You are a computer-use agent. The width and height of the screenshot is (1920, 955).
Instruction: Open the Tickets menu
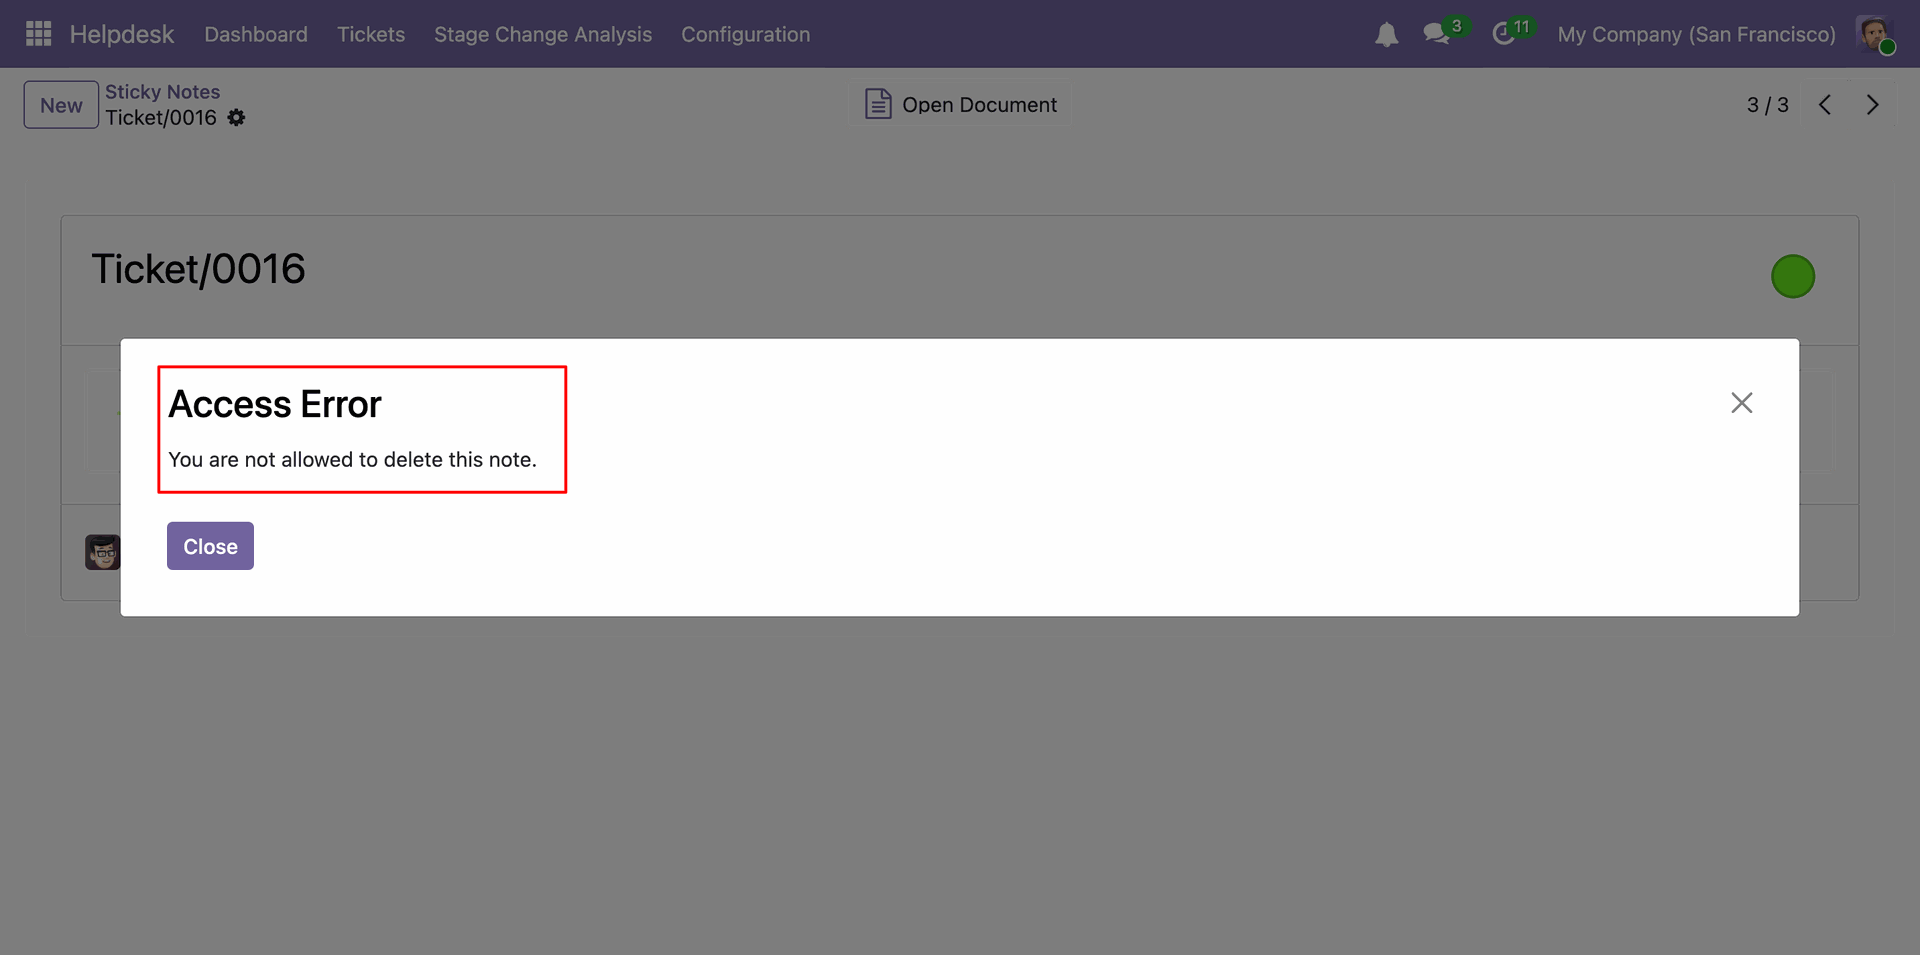pos(371,34)
